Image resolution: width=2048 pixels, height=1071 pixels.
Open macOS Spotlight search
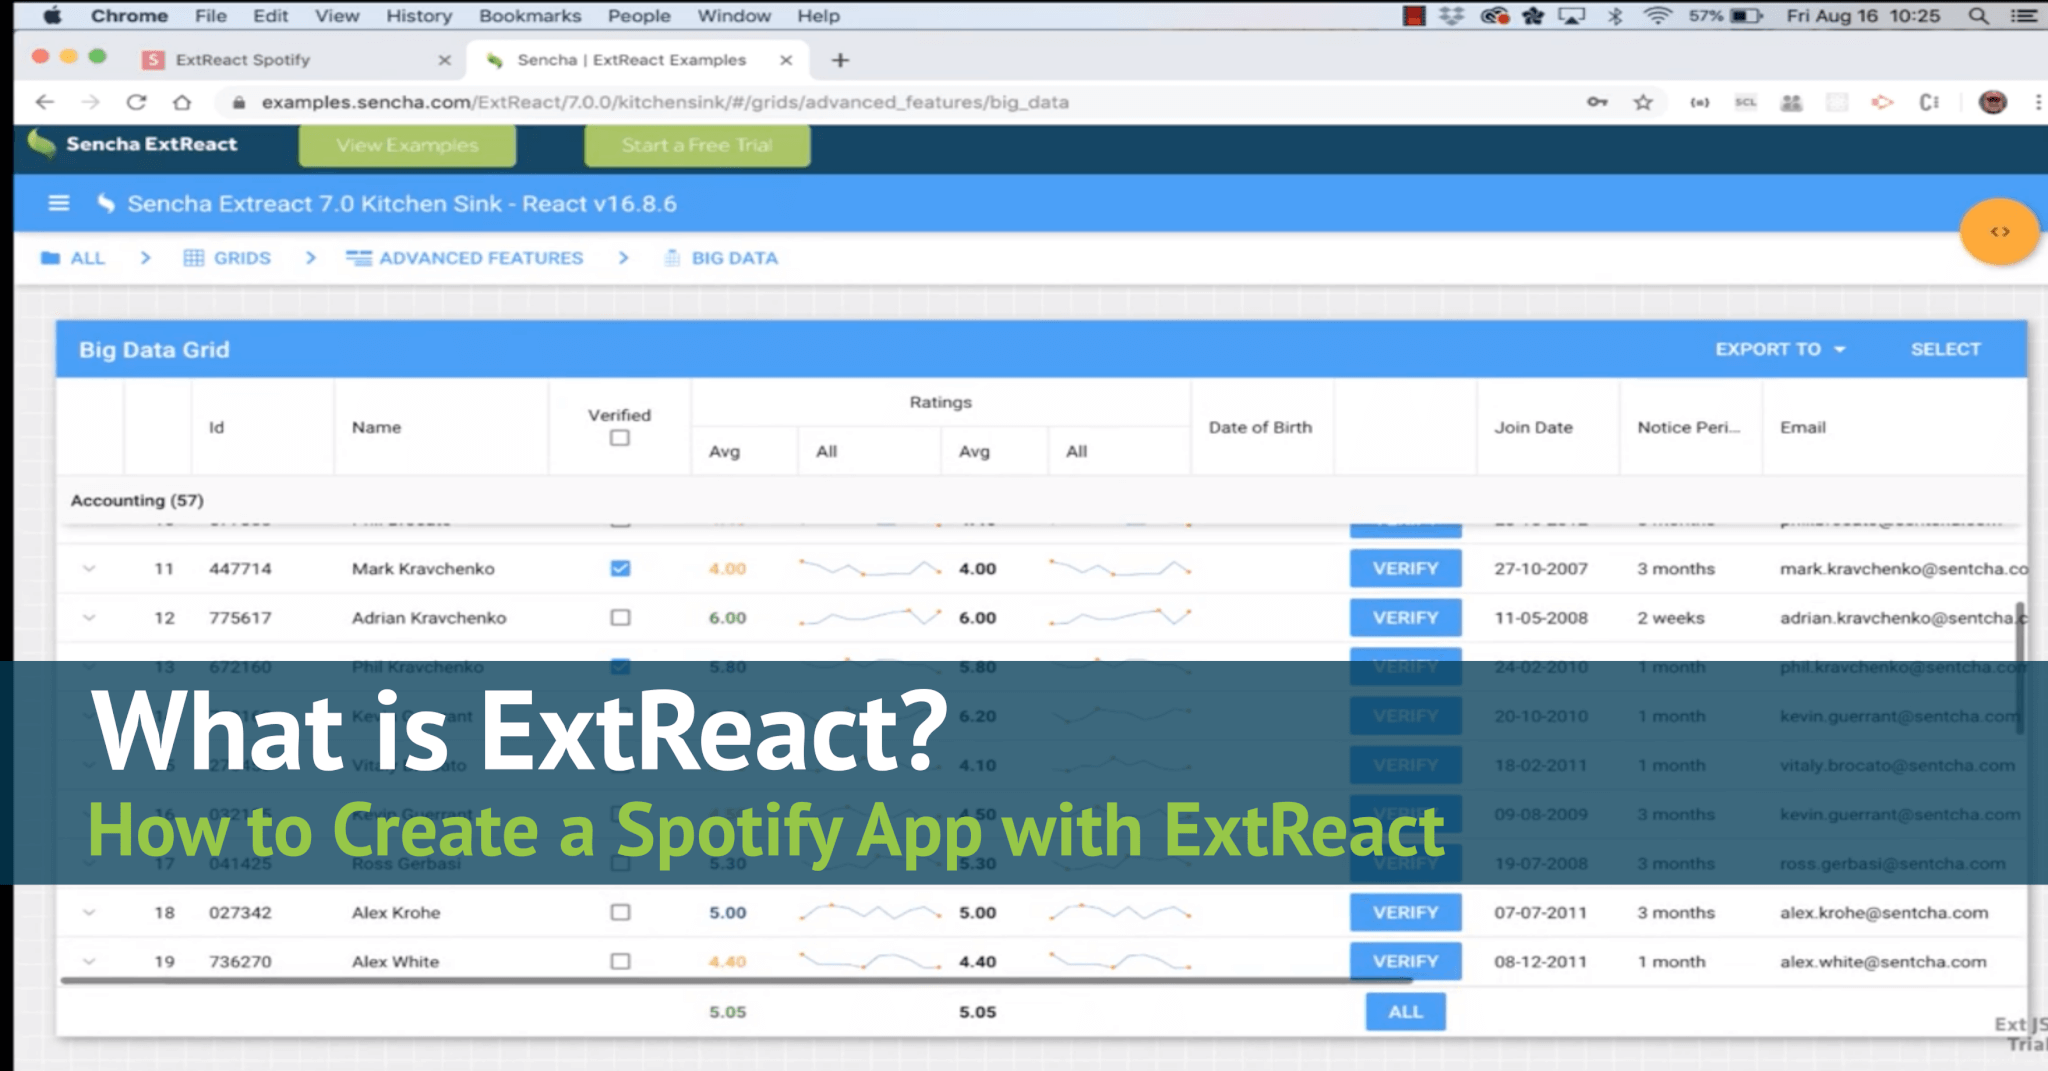point(1978,16)
